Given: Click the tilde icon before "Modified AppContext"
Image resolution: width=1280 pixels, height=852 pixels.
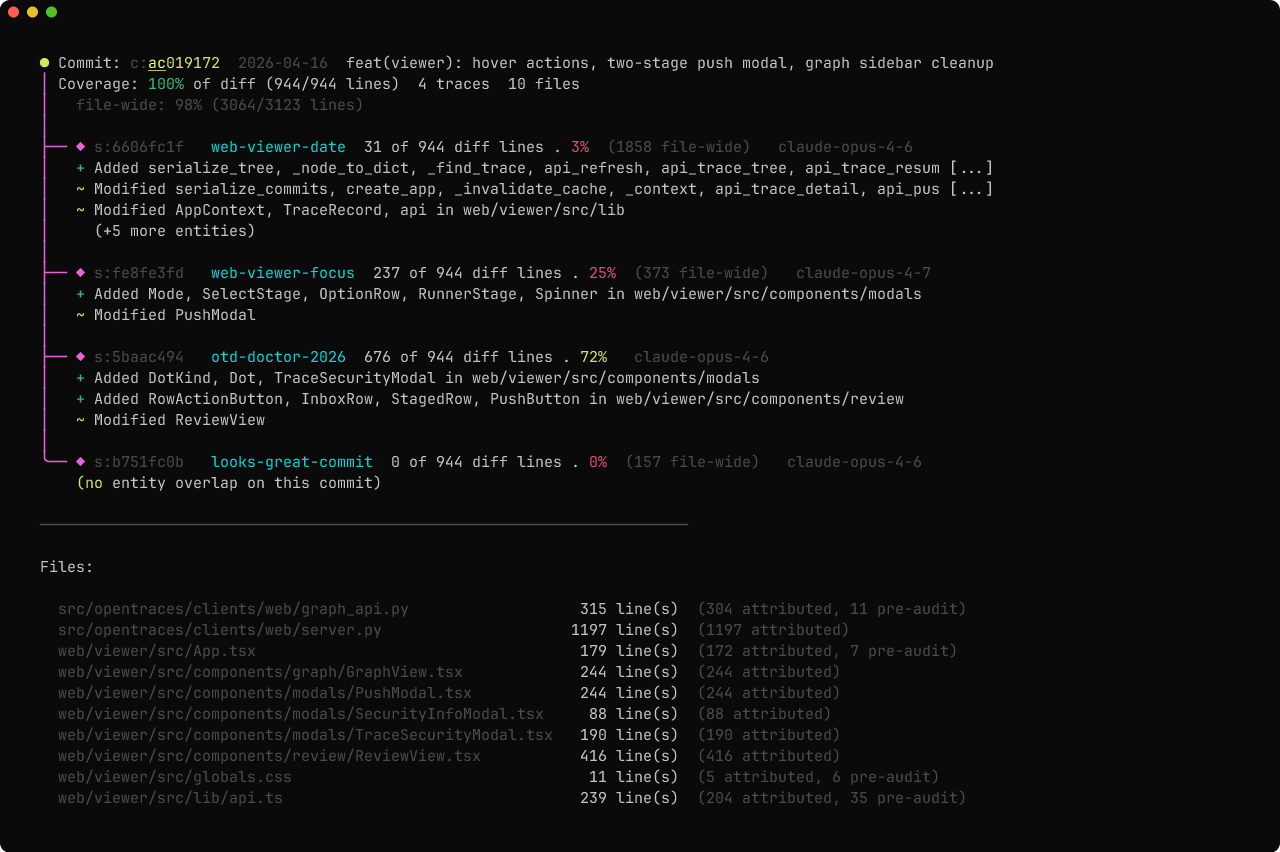Looking at the screenshot, I should [78, 209].
